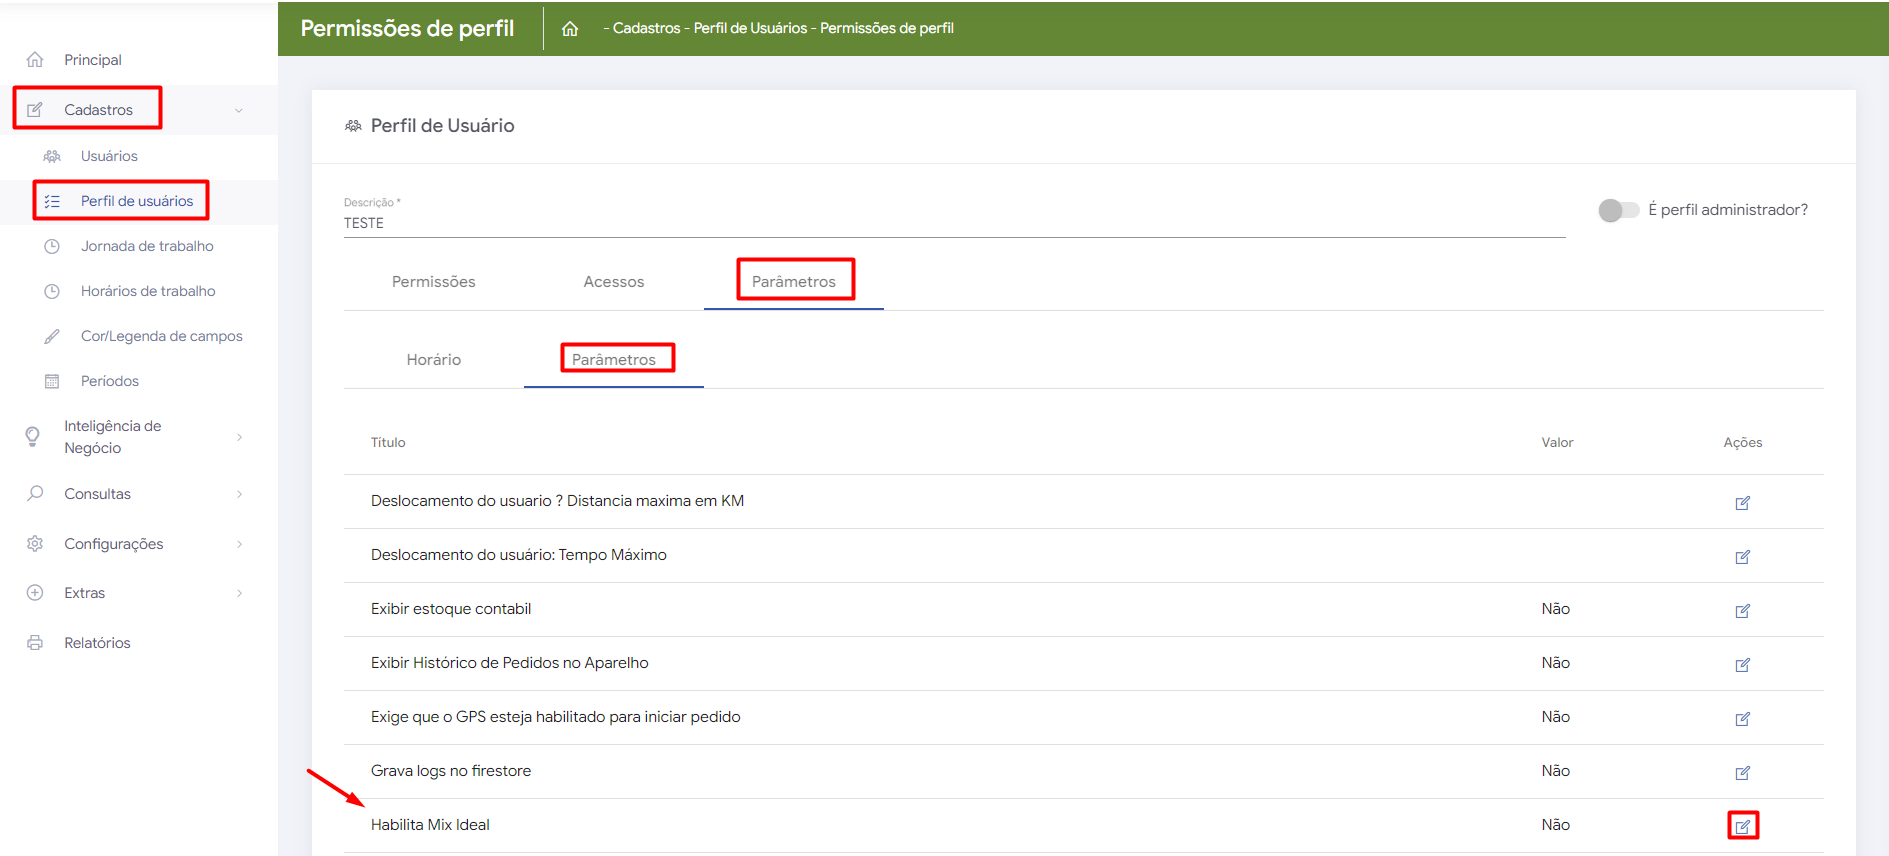Open the Acessos tab

click(x=613, y=282)
